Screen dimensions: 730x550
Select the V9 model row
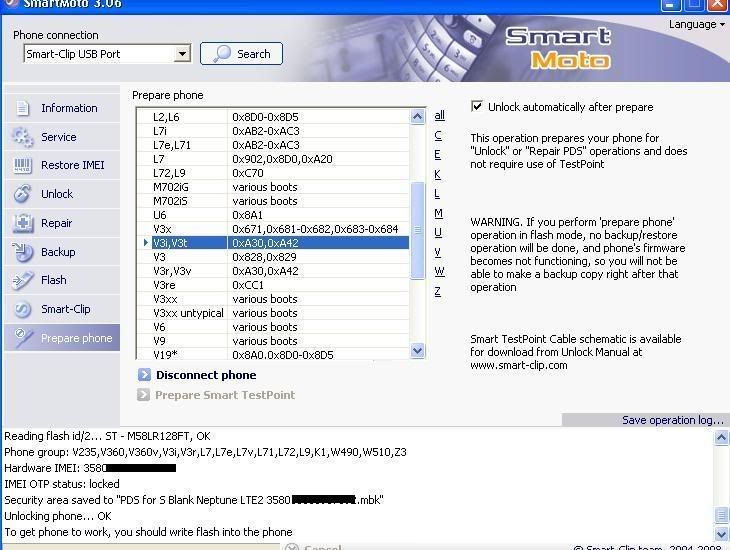(274, 340)
